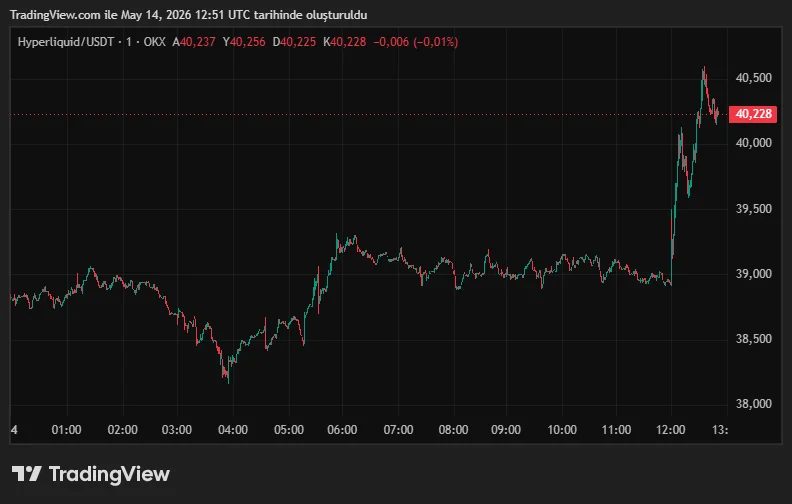Click the 39,500 price axis label
792x504 pixels.
click(754, 209)
